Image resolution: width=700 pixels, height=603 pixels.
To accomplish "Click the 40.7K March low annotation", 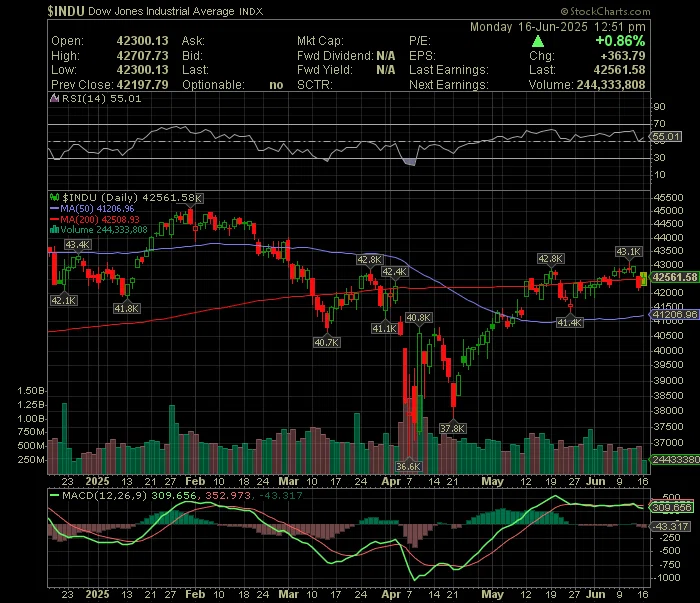I will tap(327, 342).
